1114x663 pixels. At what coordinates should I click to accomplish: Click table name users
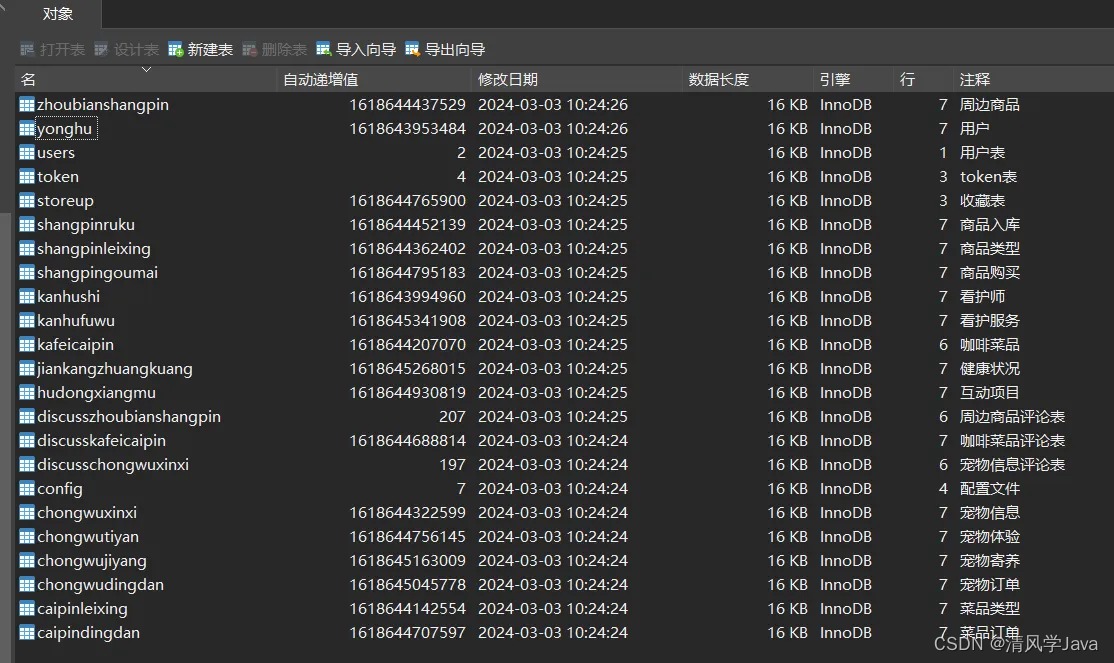point(56,153)
